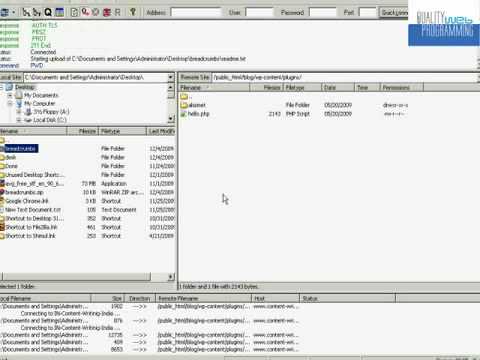Click the local tree scroll up arrow
480x360 pixels.
point(171,87)
